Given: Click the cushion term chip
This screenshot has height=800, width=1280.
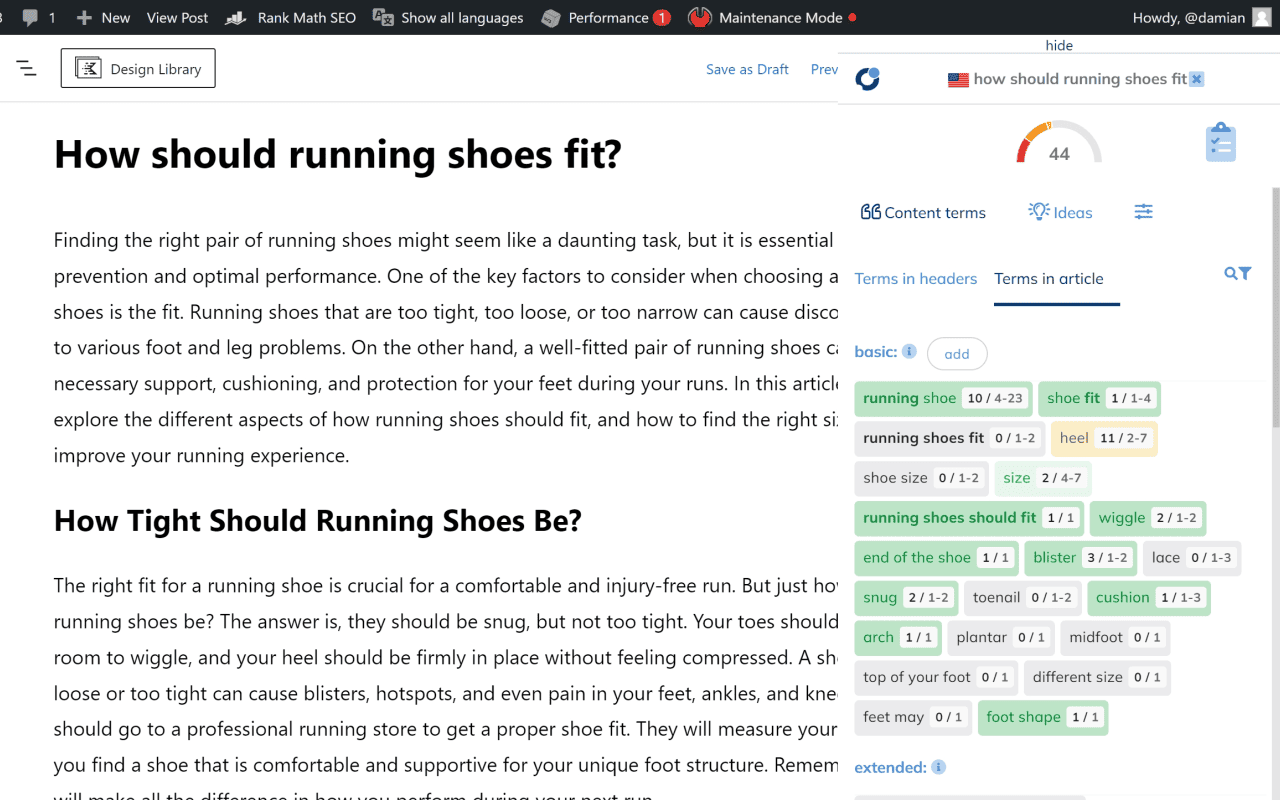Looking at the screenshot, I should tap(1149, 598).
